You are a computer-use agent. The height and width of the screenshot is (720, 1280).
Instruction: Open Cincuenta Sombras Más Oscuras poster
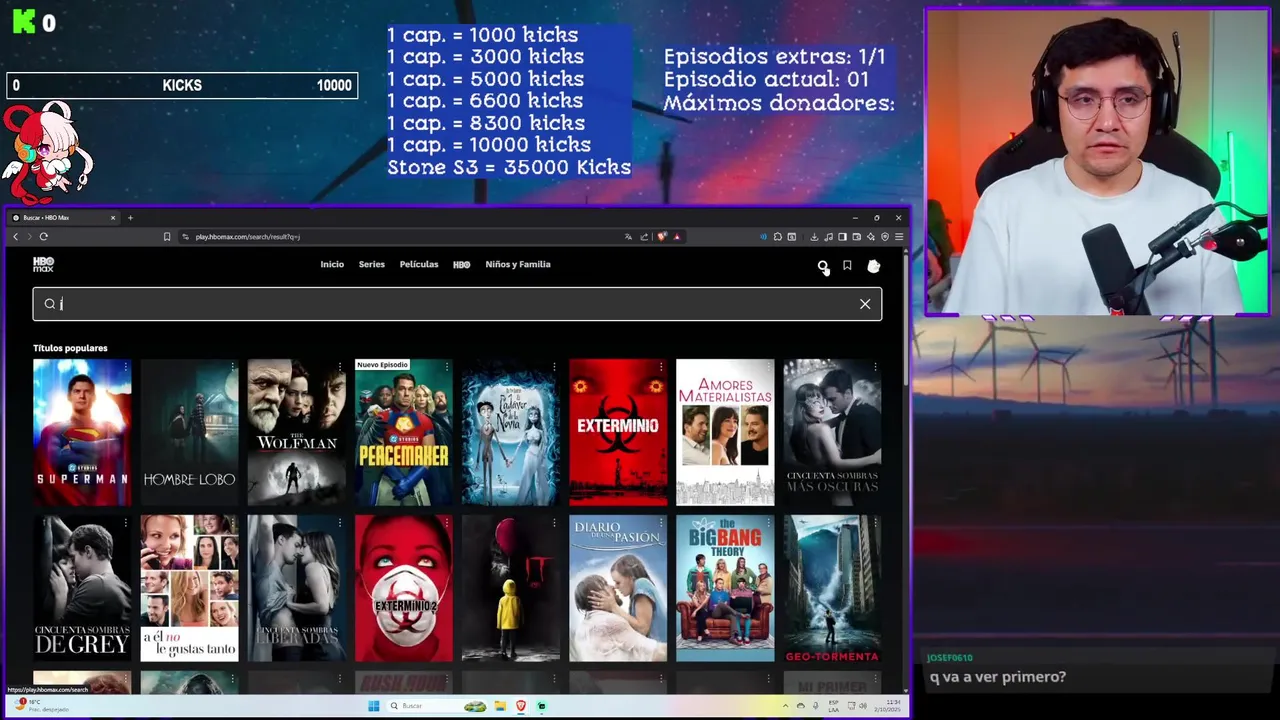click(832, 432)
